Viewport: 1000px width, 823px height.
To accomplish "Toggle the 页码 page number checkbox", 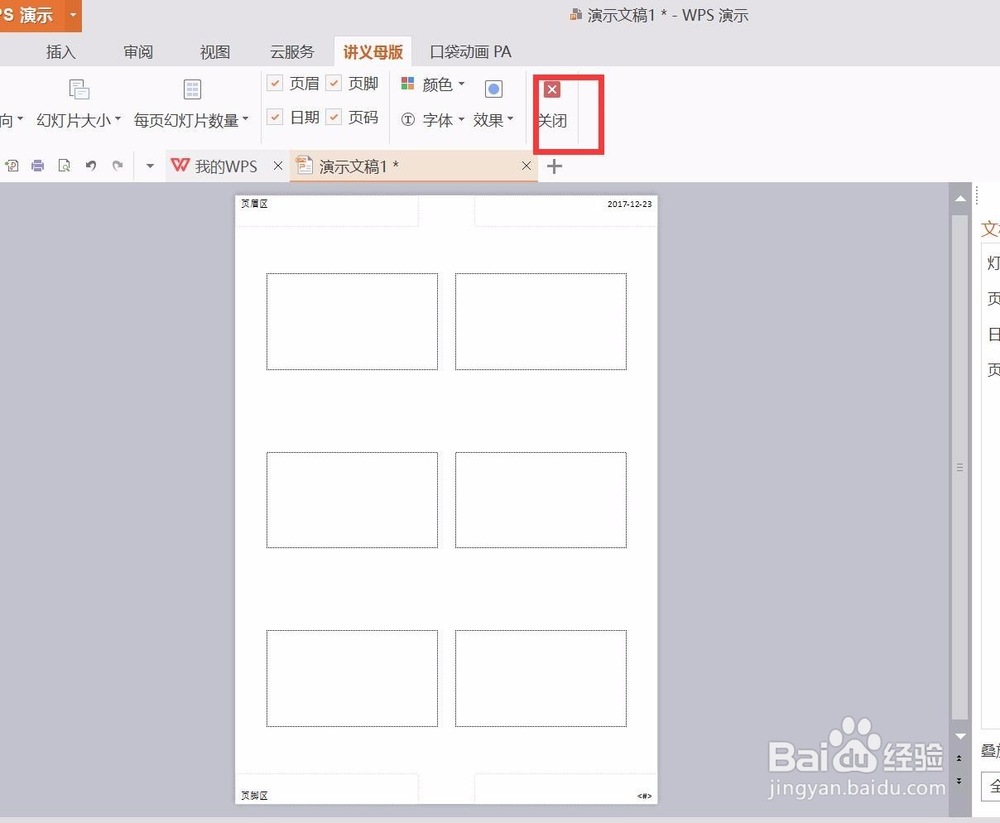I will [x=334, y=117].
